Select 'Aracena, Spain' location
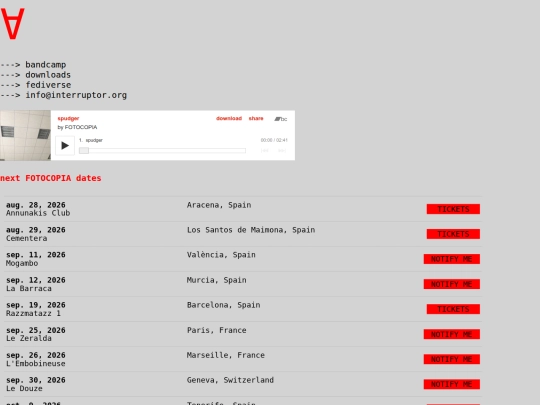The width and height of the screenshot is (540, 405). click(219, 205)
